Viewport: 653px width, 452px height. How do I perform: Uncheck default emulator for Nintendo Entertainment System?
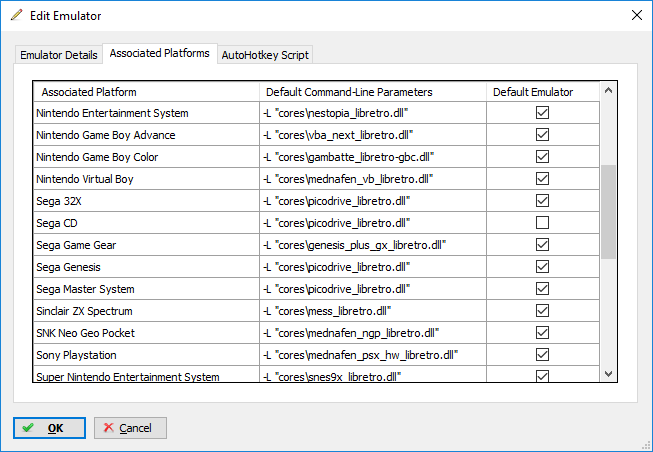click(542, 112)
